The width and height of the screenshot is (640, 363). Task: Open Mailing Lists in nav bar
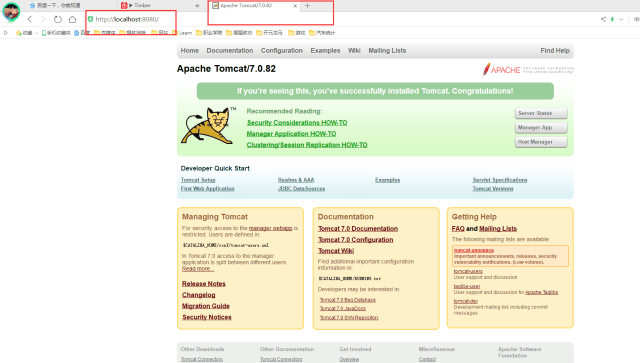click(x=387, y=51)
